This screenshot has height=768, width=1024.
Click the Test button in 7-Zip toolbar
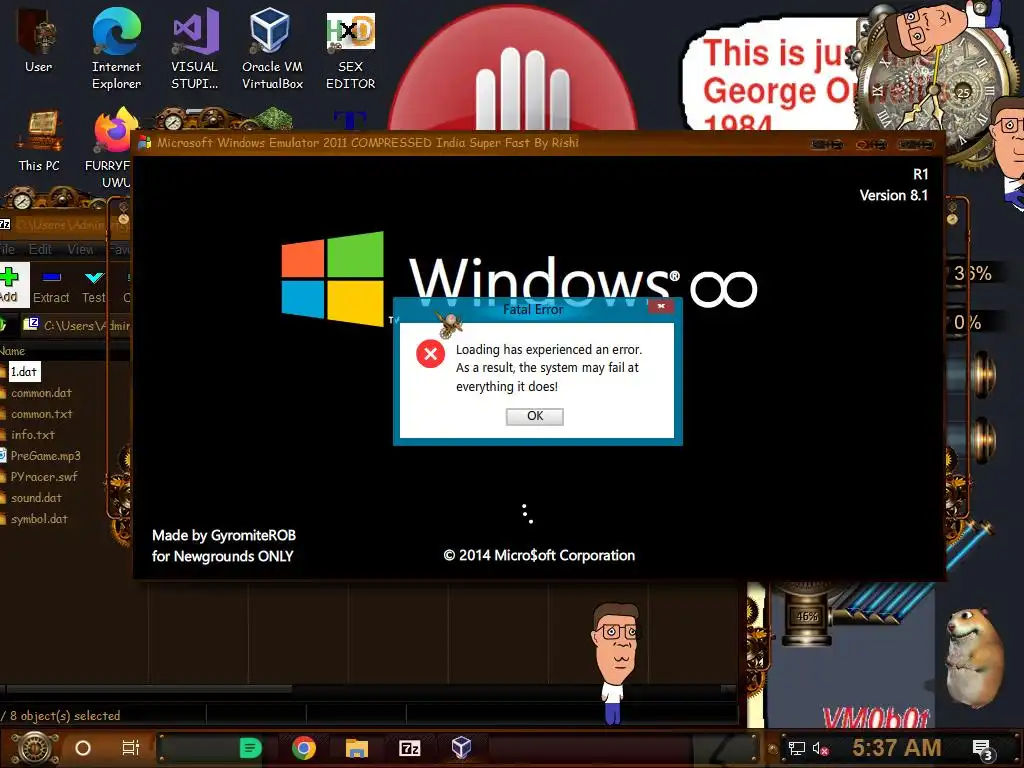93,286
